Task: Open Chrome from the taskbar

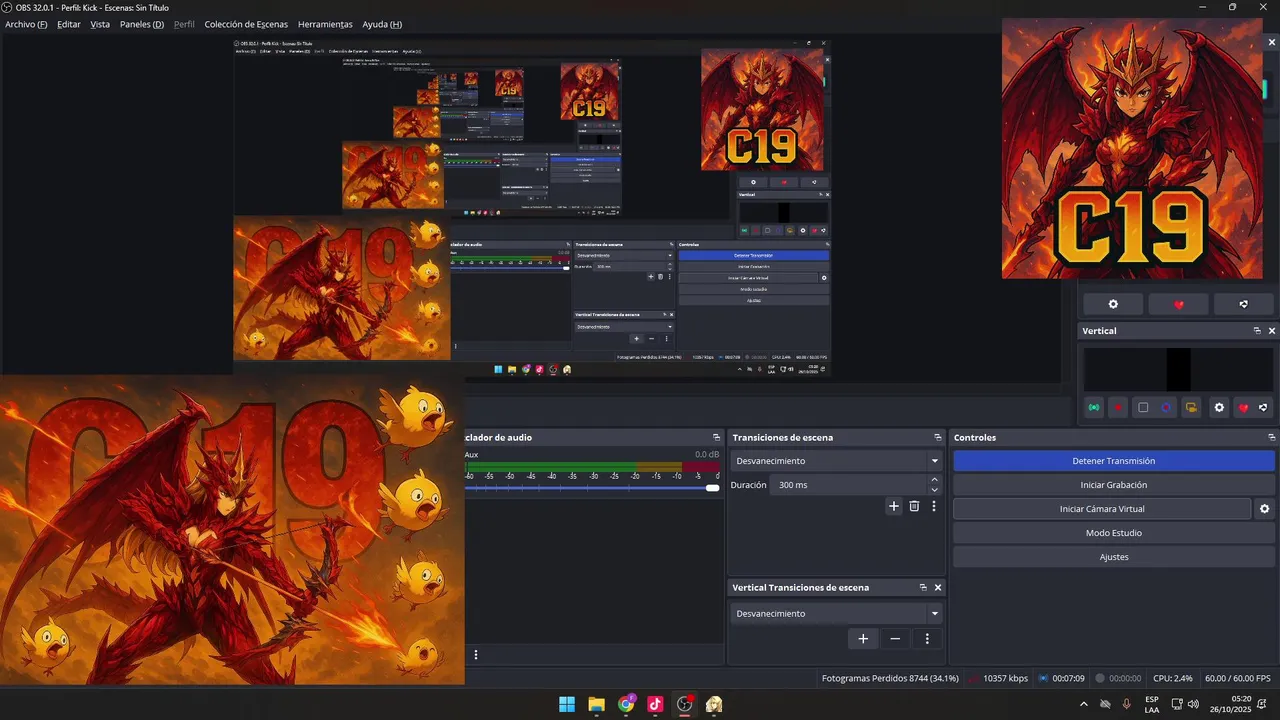Action: pos(626,704)
